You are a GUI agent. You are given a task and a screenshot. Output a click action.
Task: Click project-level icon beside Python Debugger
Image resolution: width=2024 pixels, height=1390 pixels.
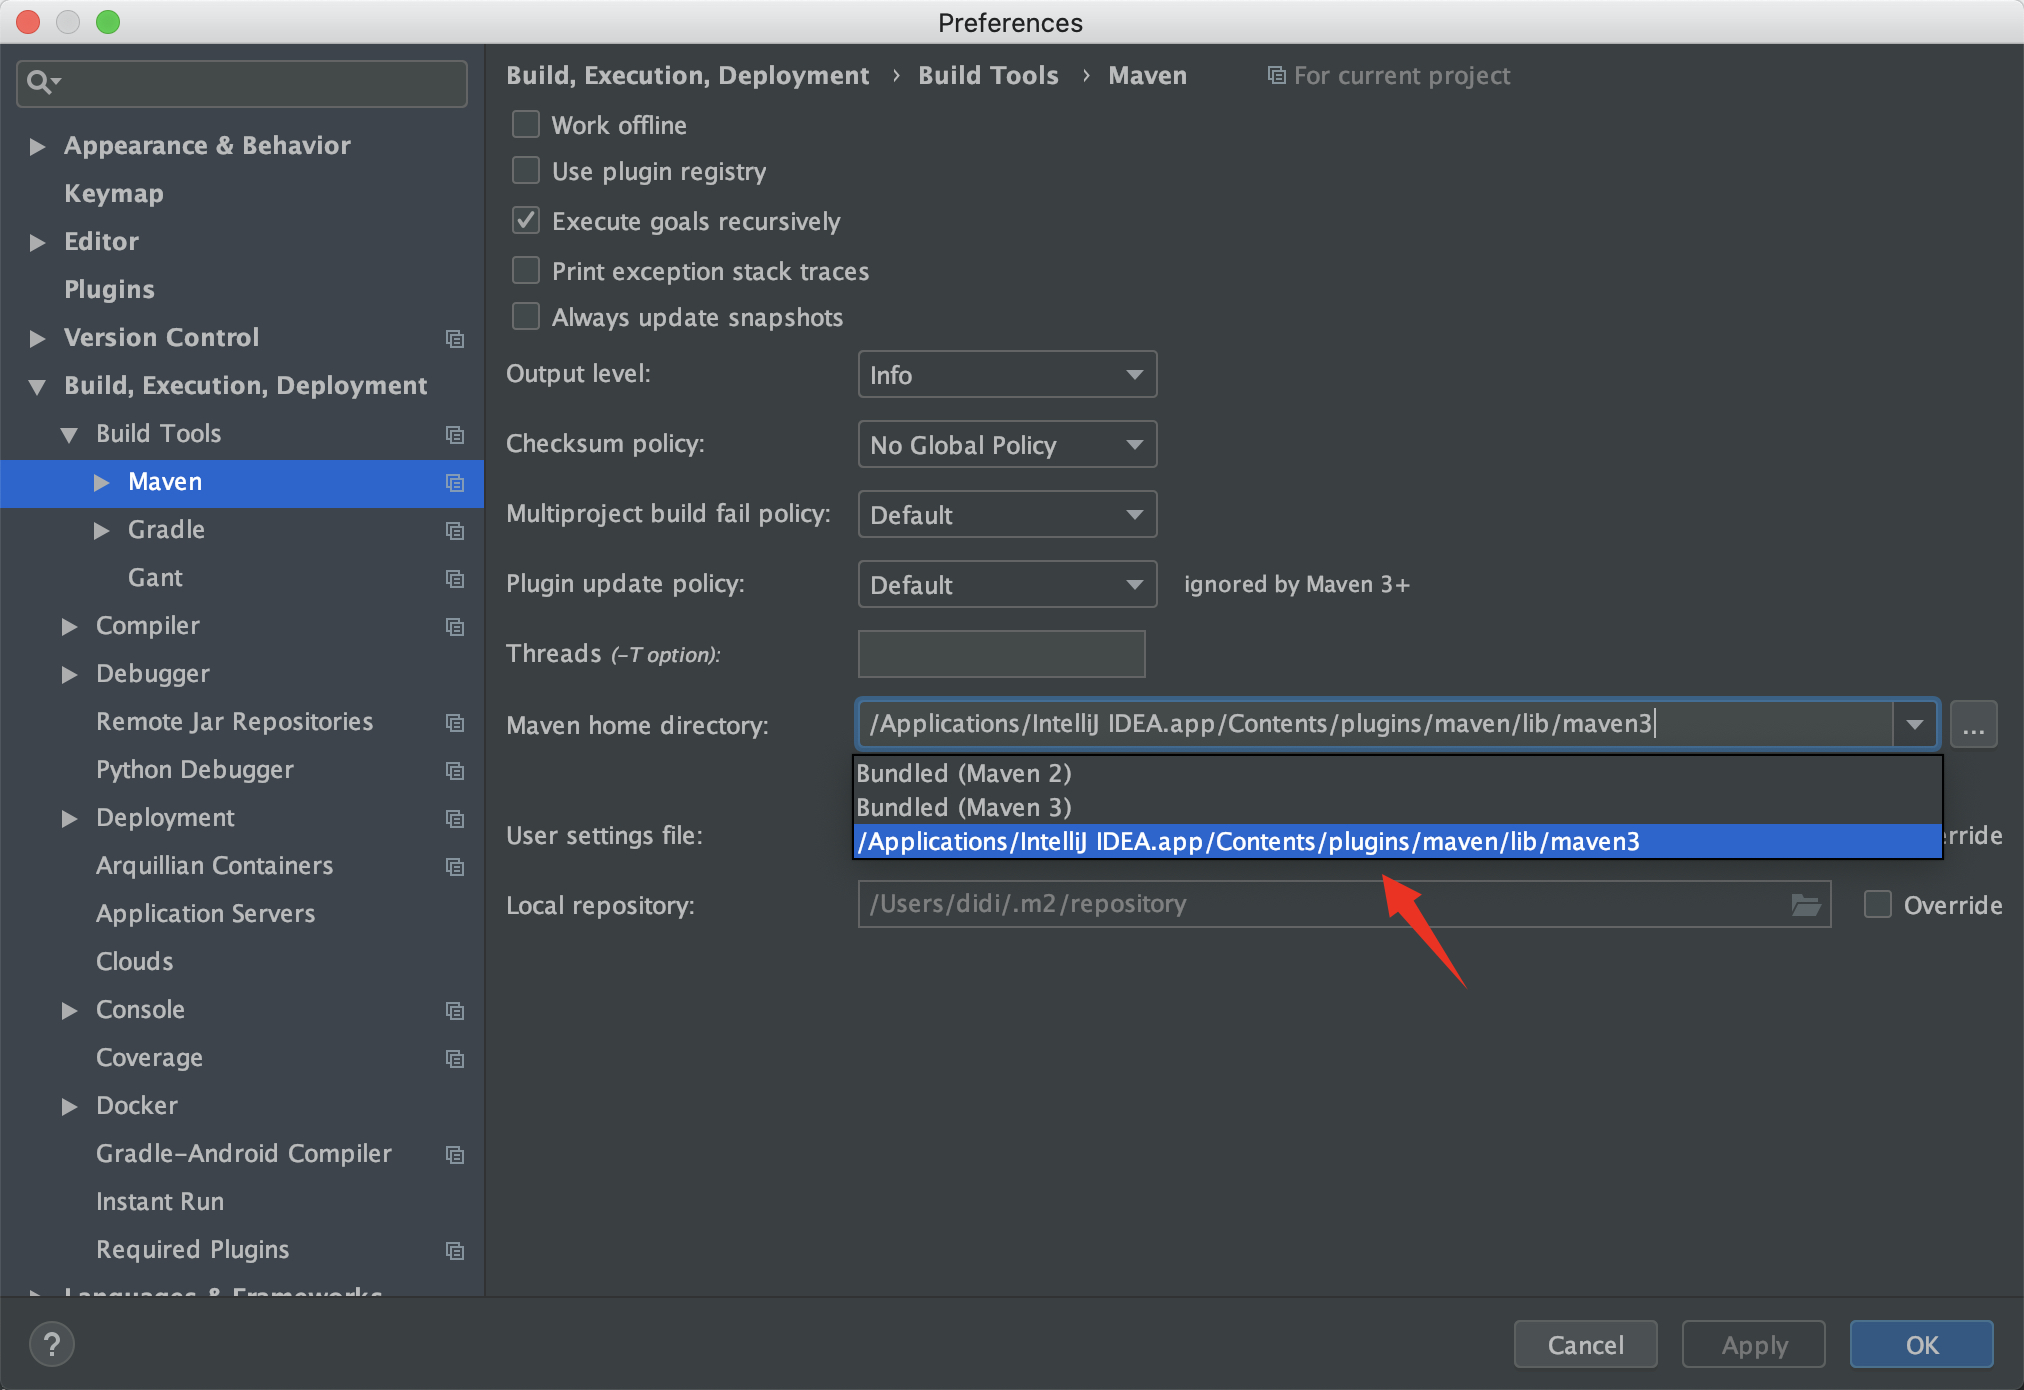tap(455, 771)
